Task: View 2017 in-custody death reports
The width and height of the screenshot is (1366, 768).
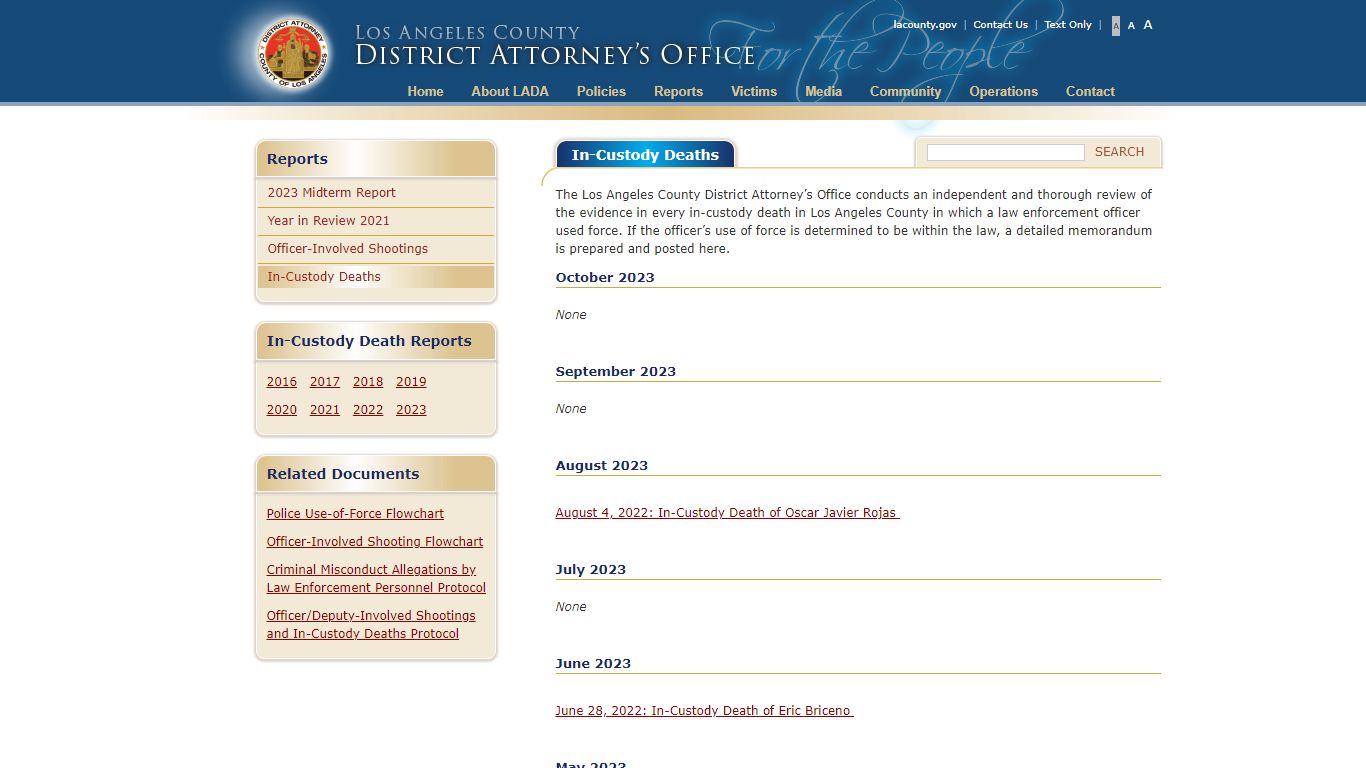Action: tap(325, 382)
